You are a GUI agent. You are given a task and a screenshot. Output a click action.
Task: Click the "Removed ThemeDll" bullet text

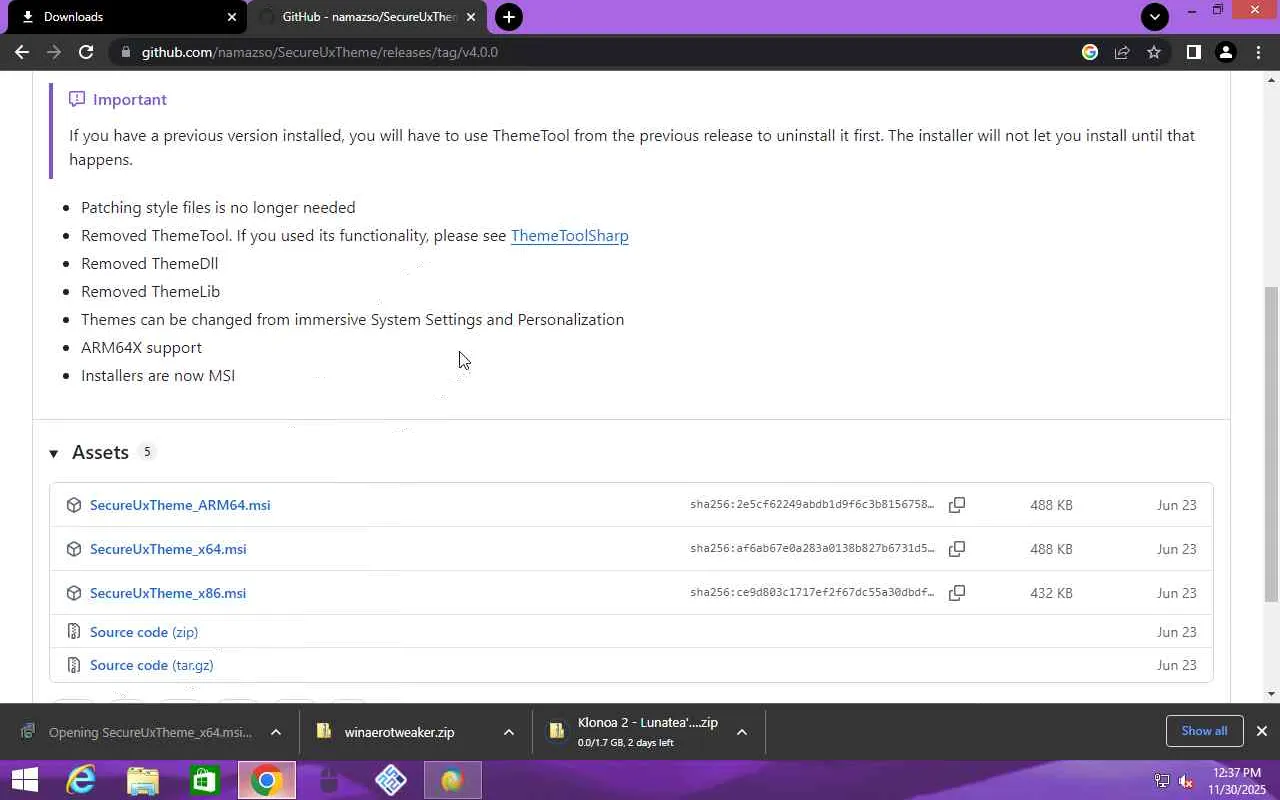click(x=149, y=264)
